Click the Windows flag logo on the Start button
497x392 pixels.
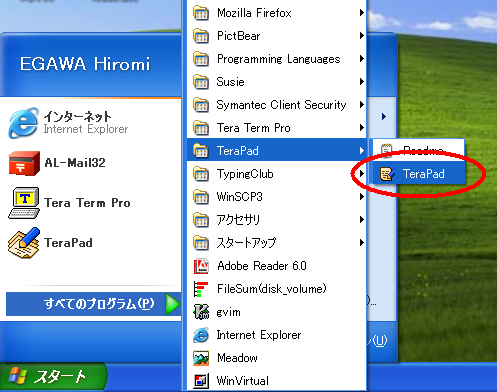[x=18, y=376]
